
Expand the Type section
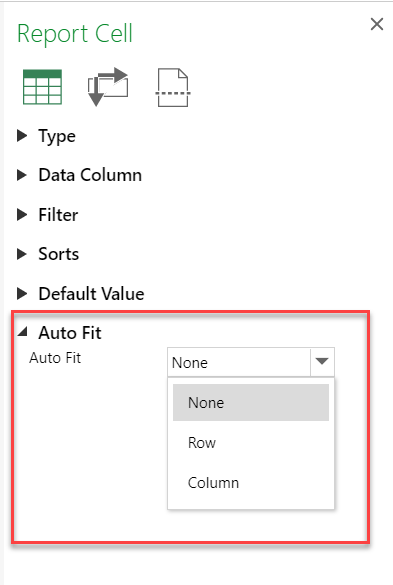(22, 136)
